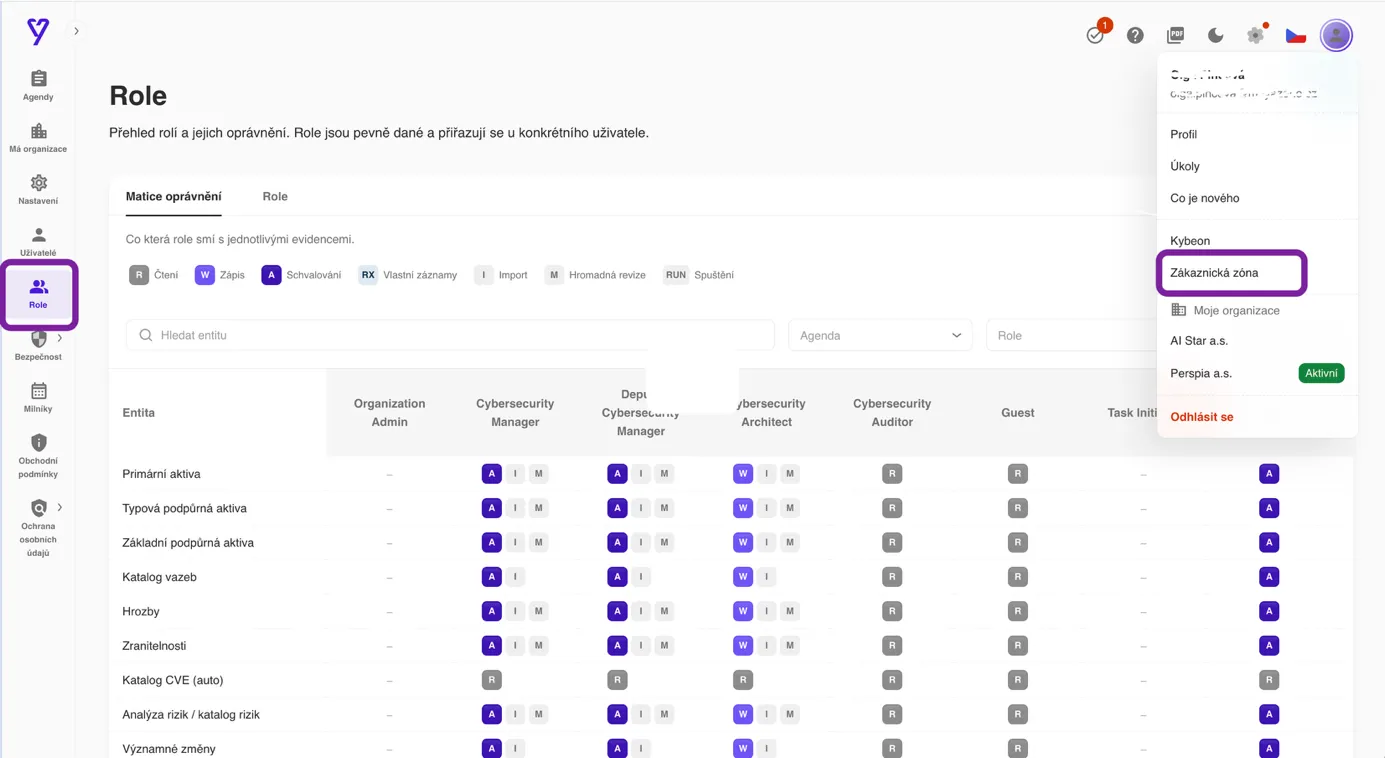Screen dimensions: 1385x758
Task: Click the Hrozby entity row label
Action: coord(141,612)
